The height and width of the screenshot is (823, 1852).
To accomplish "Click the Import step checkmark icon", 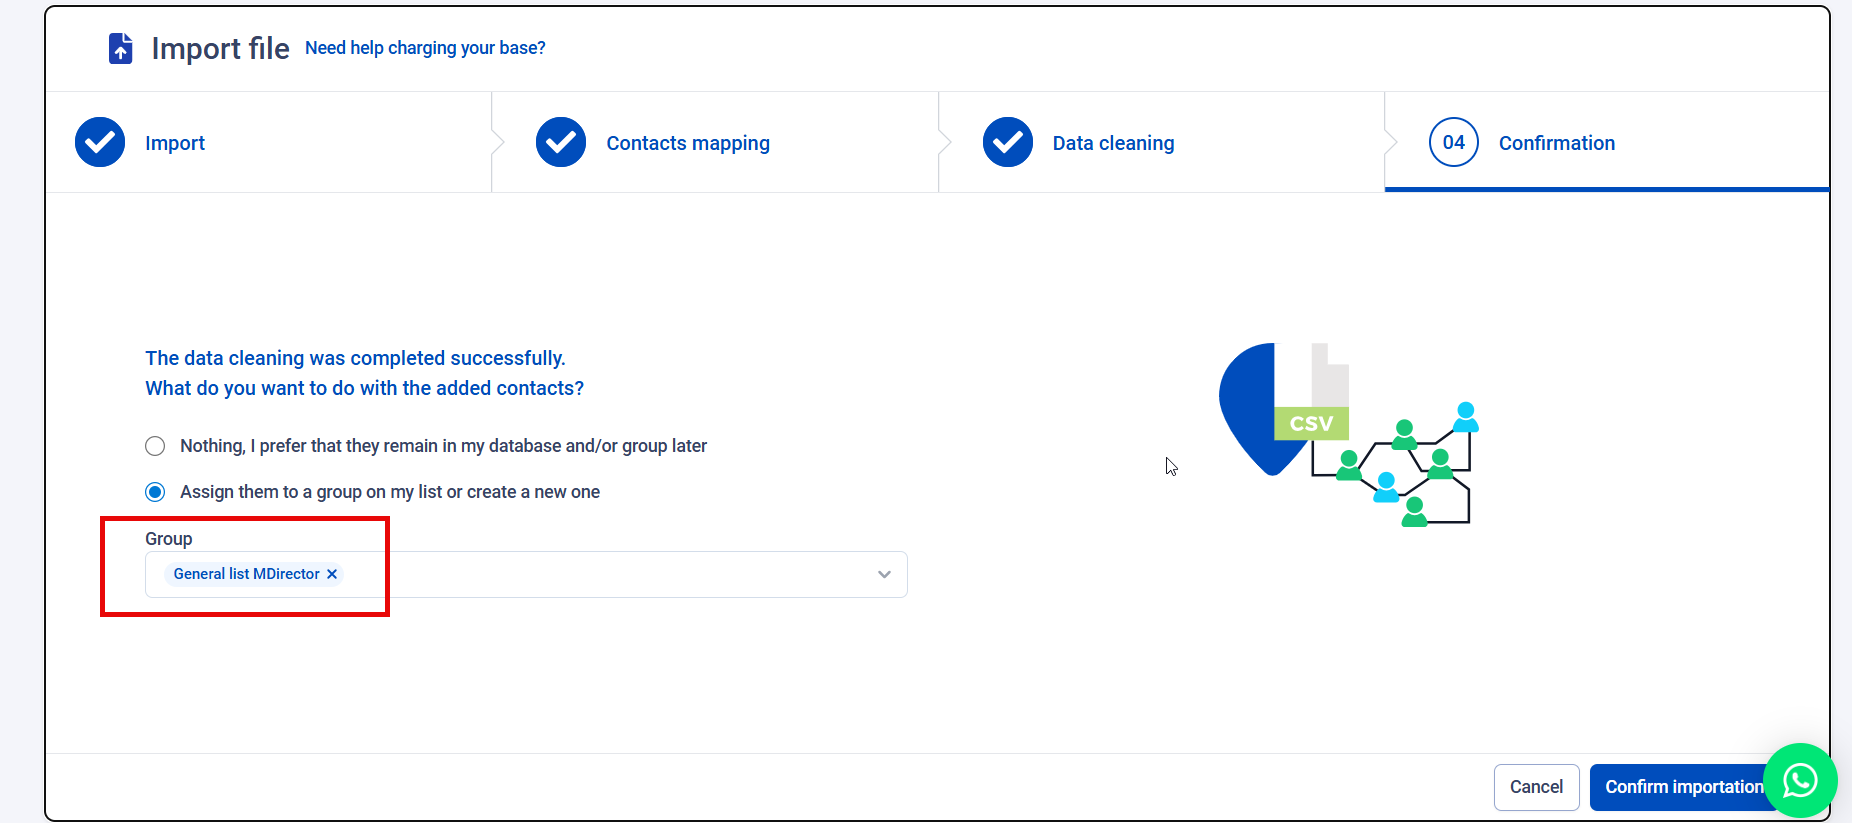I will click(100, 142).
